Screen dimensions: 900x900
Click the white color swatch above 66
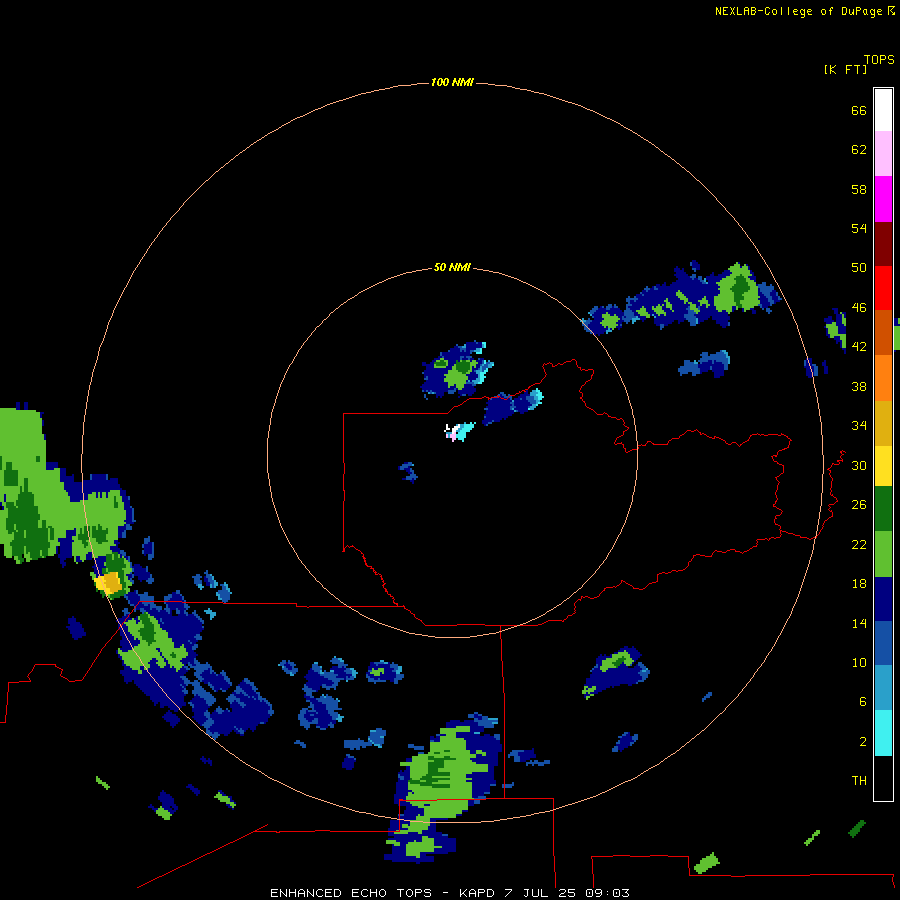click(883, 110)
